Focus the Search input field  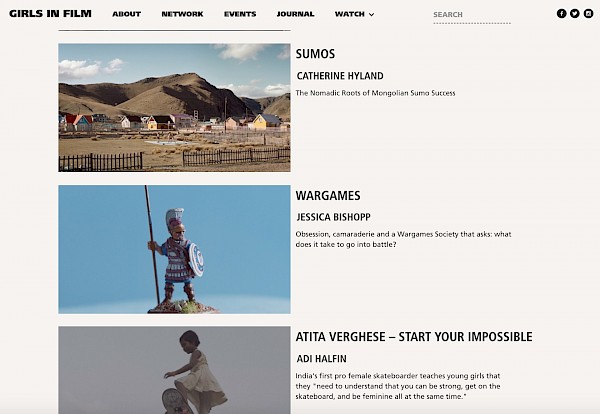[x=472, y=15]
